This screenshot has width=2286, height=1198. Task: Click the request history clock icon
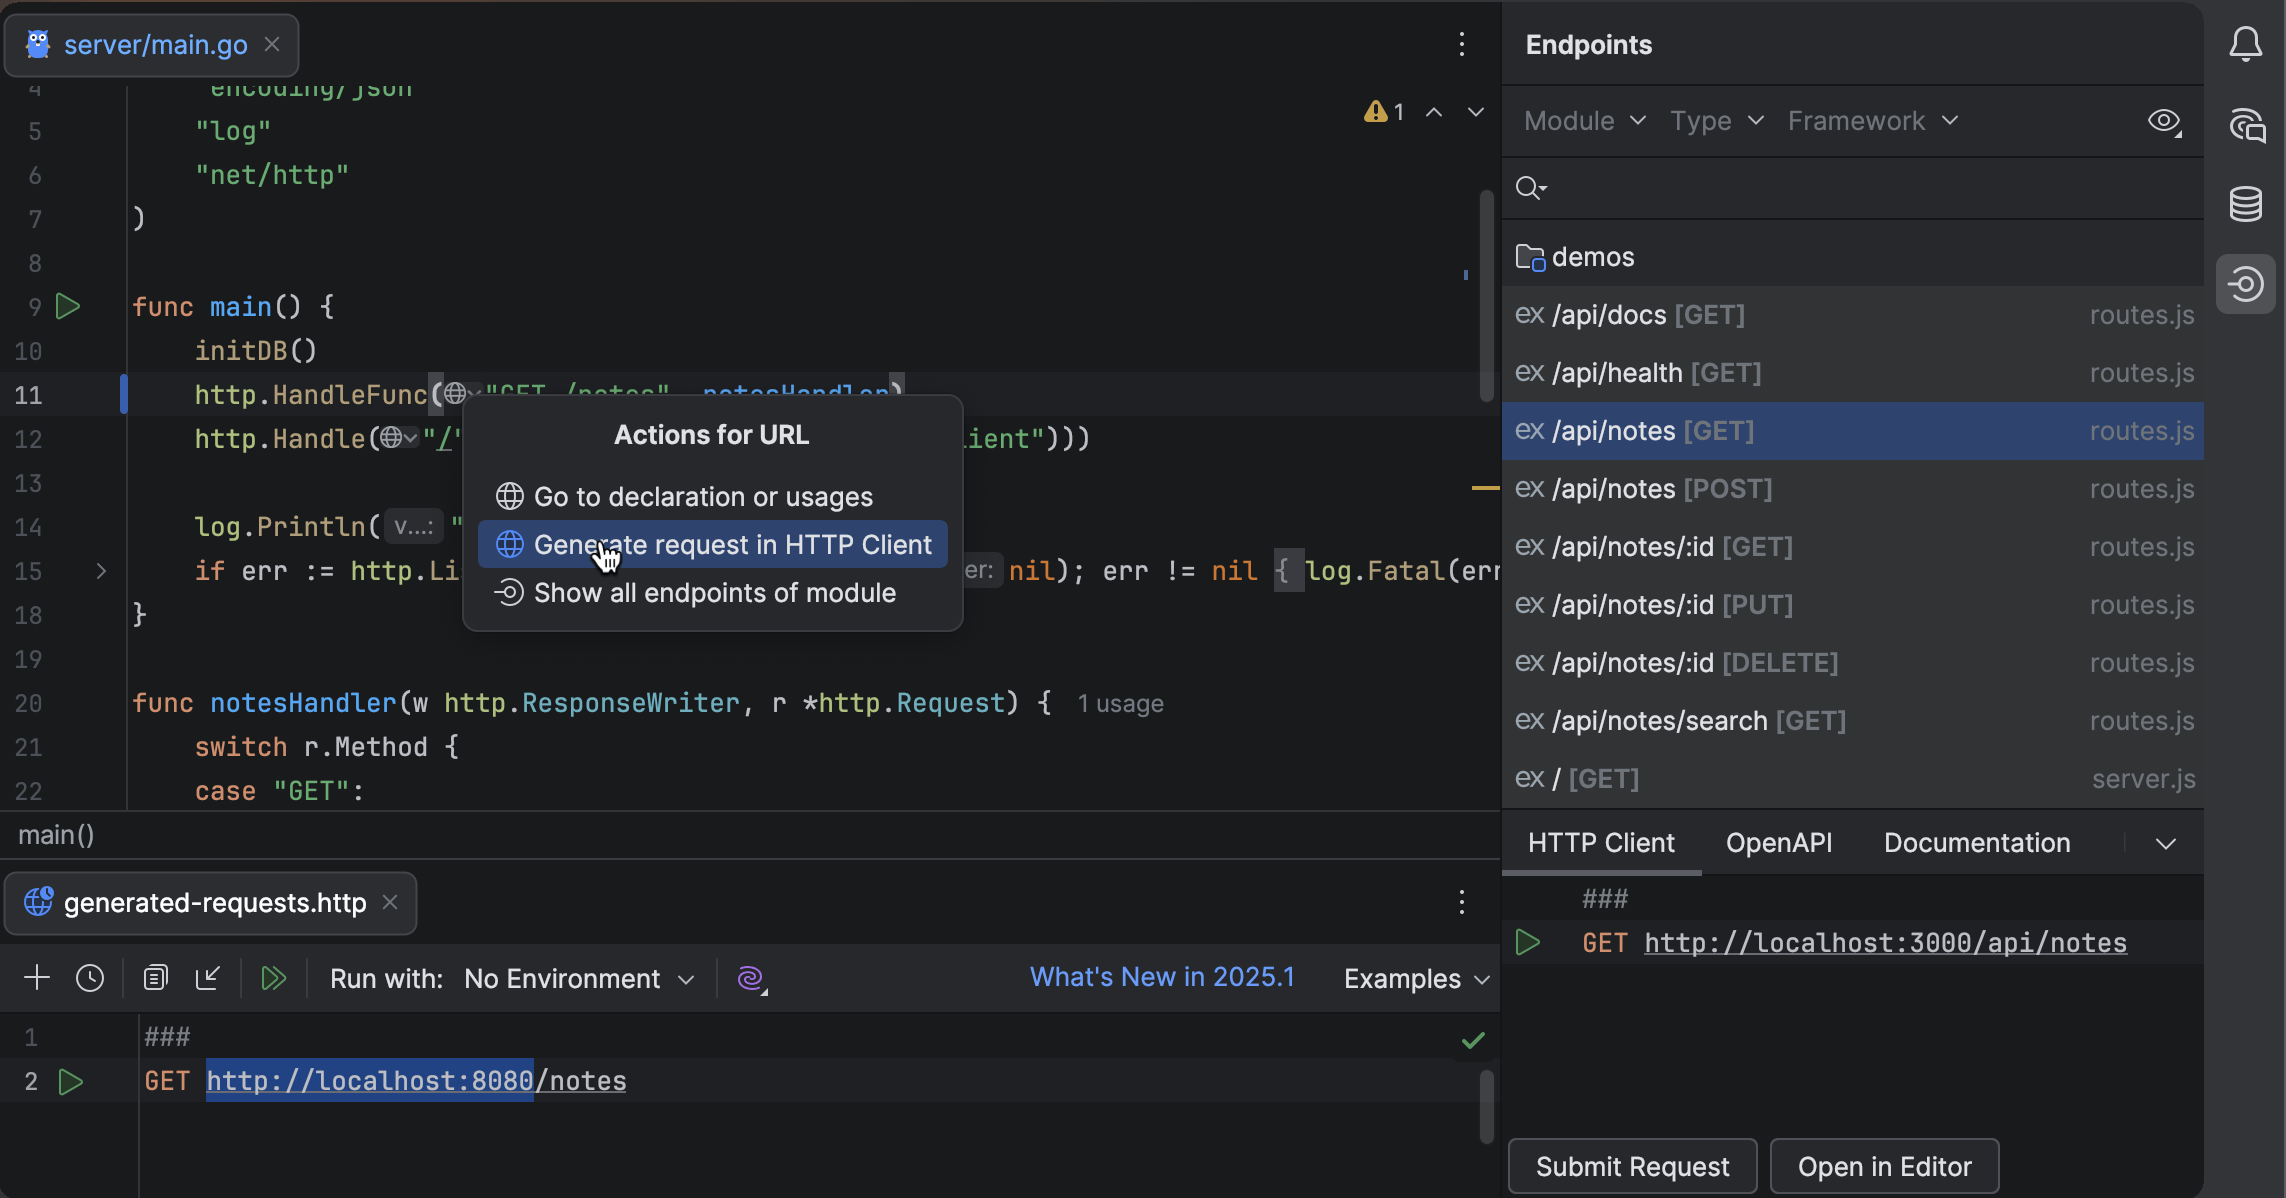[x=90, y=978]
